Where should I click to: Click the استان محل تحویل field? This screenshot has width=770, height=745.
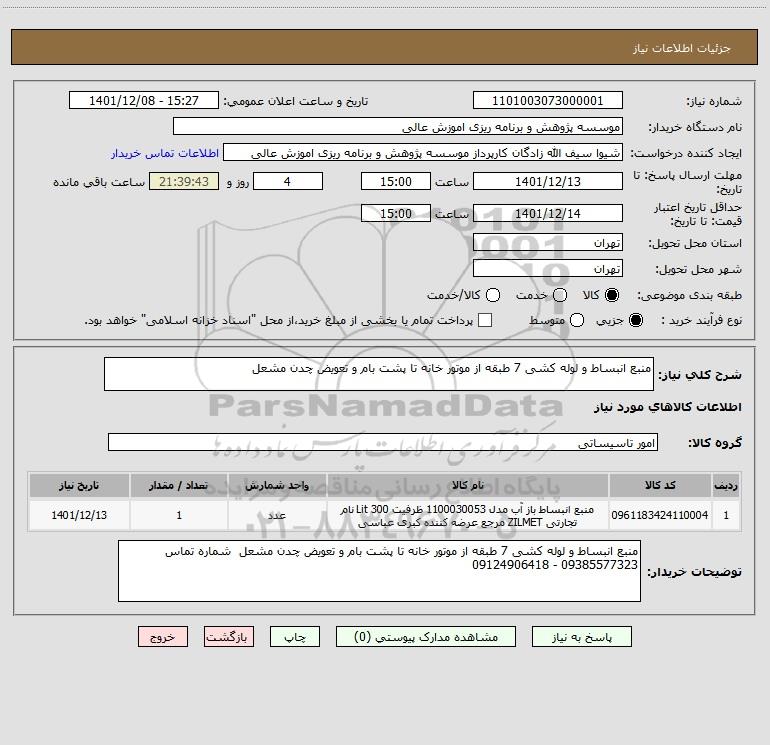coord(548,243)
